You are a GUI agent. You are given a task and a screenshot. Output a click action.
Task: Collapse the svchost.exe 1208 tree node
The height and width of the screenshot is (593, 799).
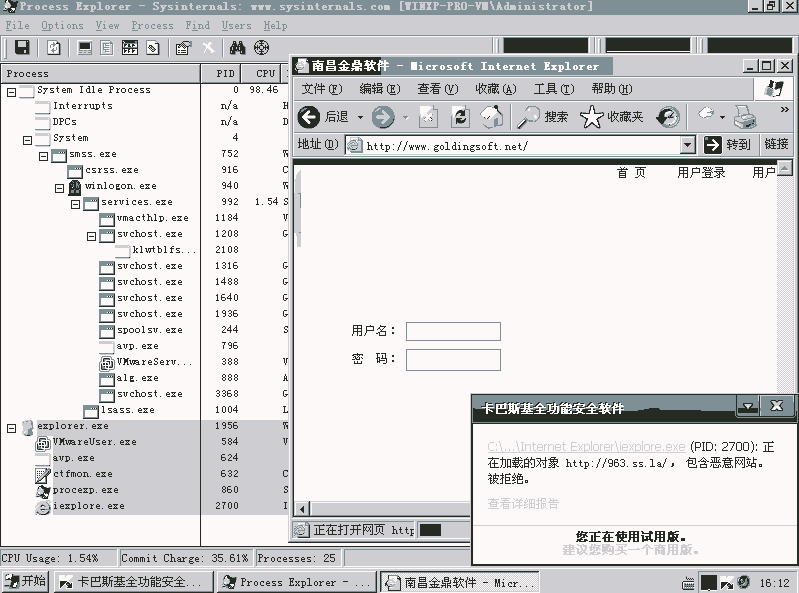(91, 236)
